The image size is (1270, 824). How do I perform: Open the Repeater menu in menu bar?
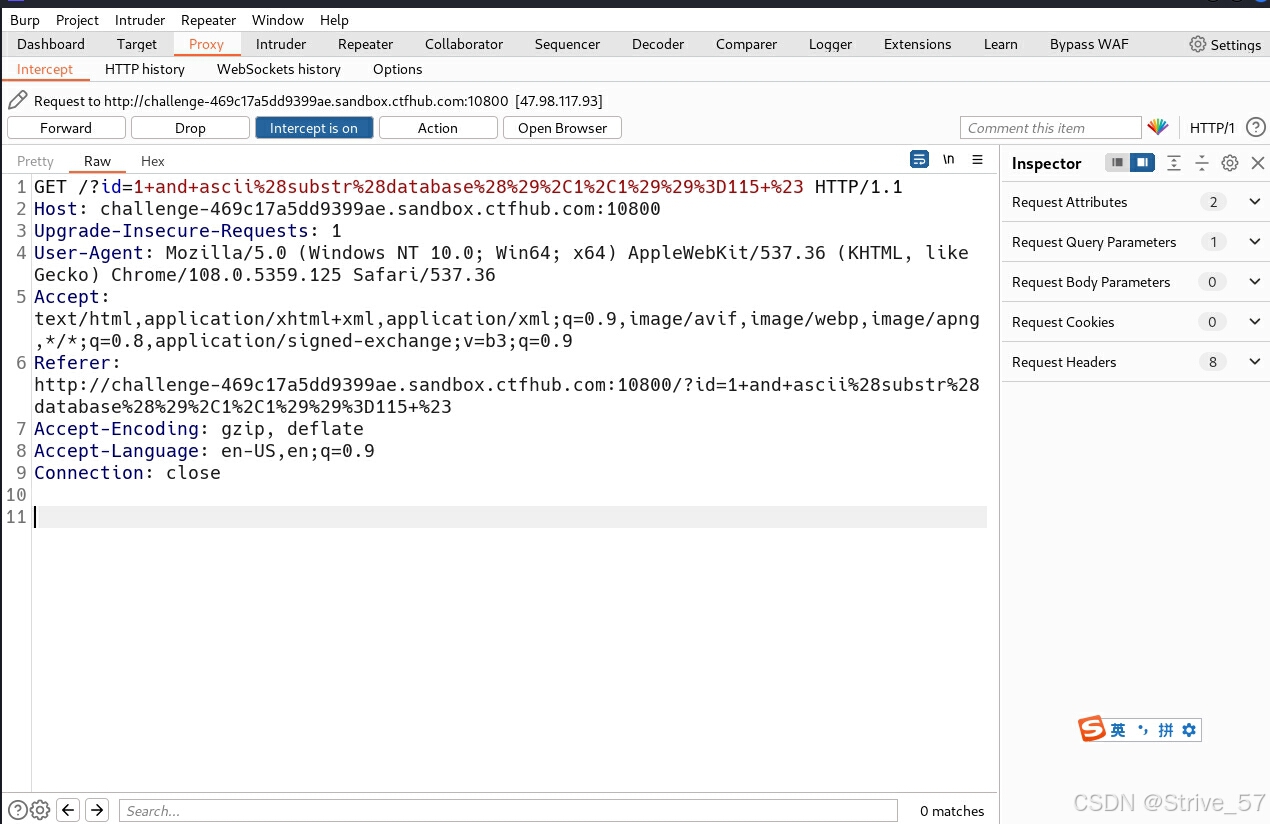208,20
